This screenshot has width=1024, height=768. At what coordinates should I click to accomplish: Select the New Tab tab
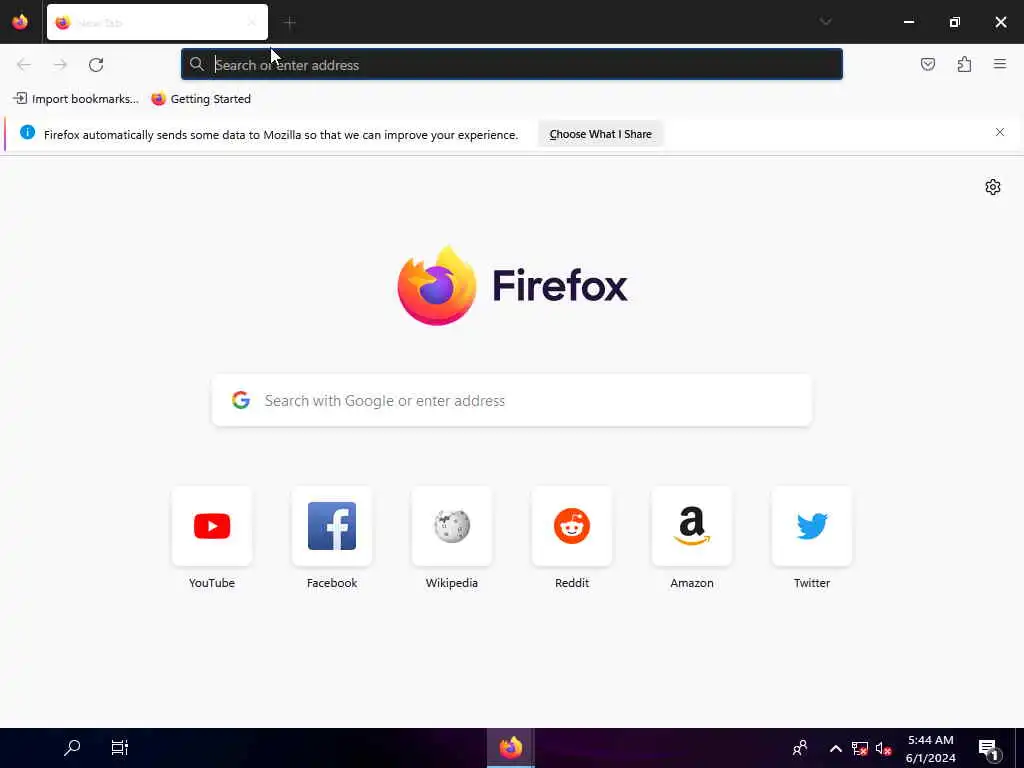click(x=157, y=22)
